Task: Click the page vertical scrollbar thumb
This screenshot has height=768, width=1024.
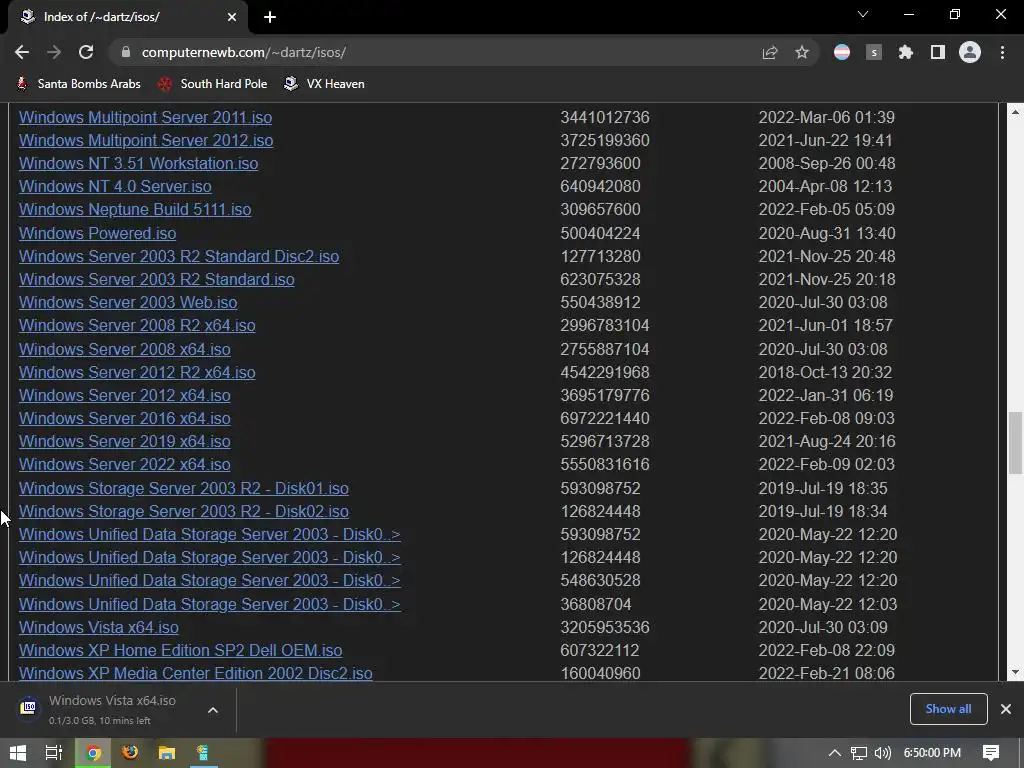Action: pos(1015,443)
